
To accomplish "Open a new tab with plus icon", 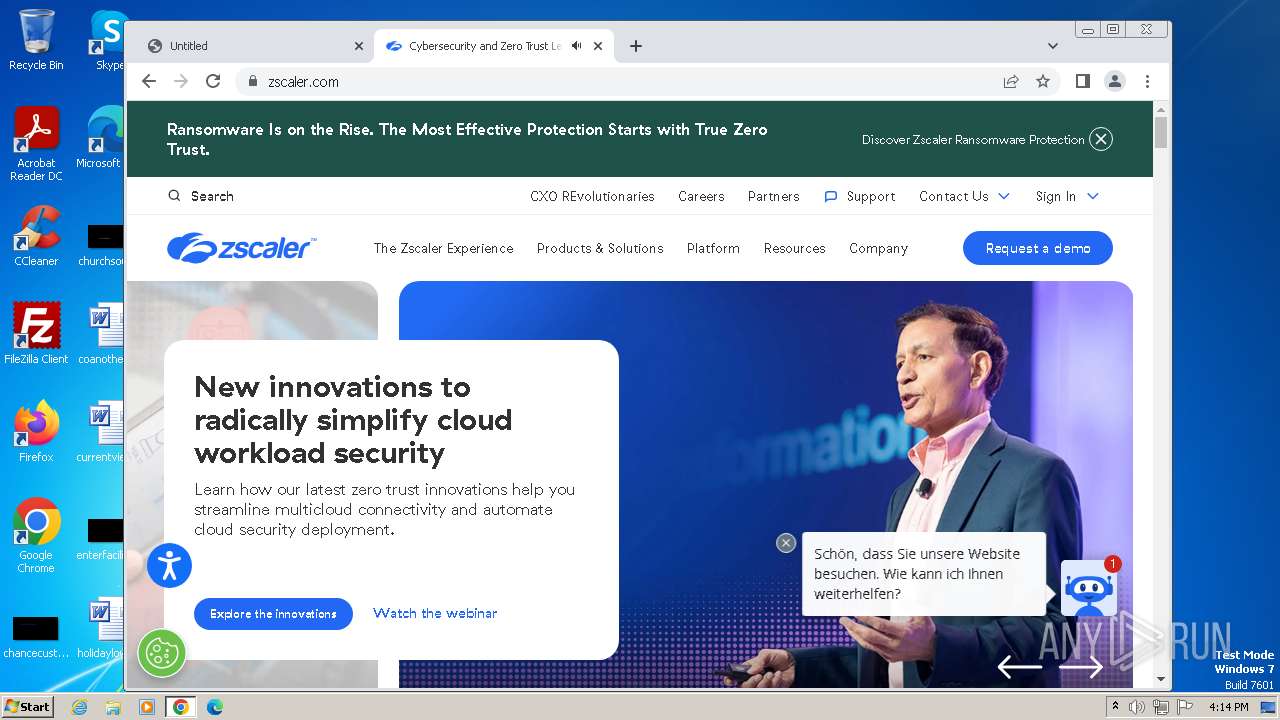I will pyautogui.click(x=636, y=46).
